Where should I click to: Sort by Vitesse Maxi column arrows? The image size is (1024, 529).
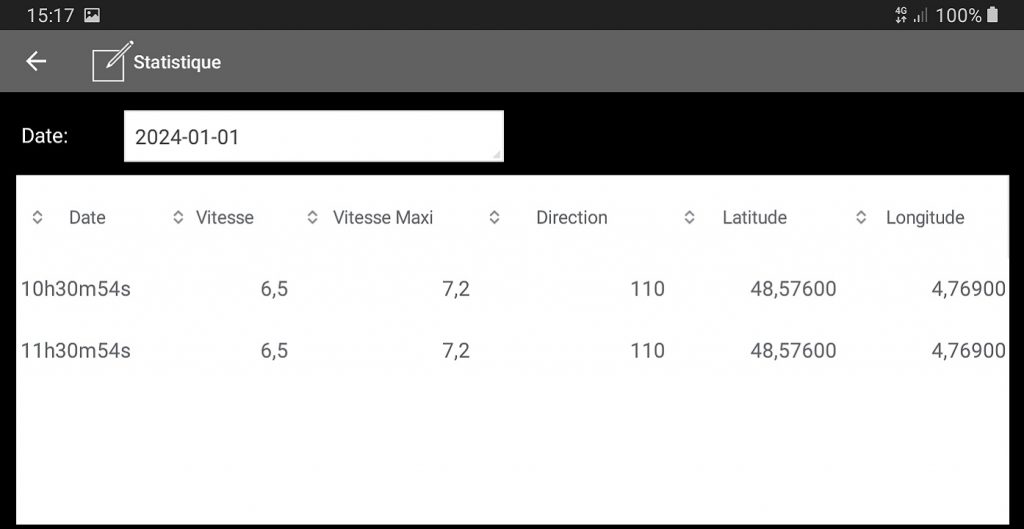tap(312, 217)
